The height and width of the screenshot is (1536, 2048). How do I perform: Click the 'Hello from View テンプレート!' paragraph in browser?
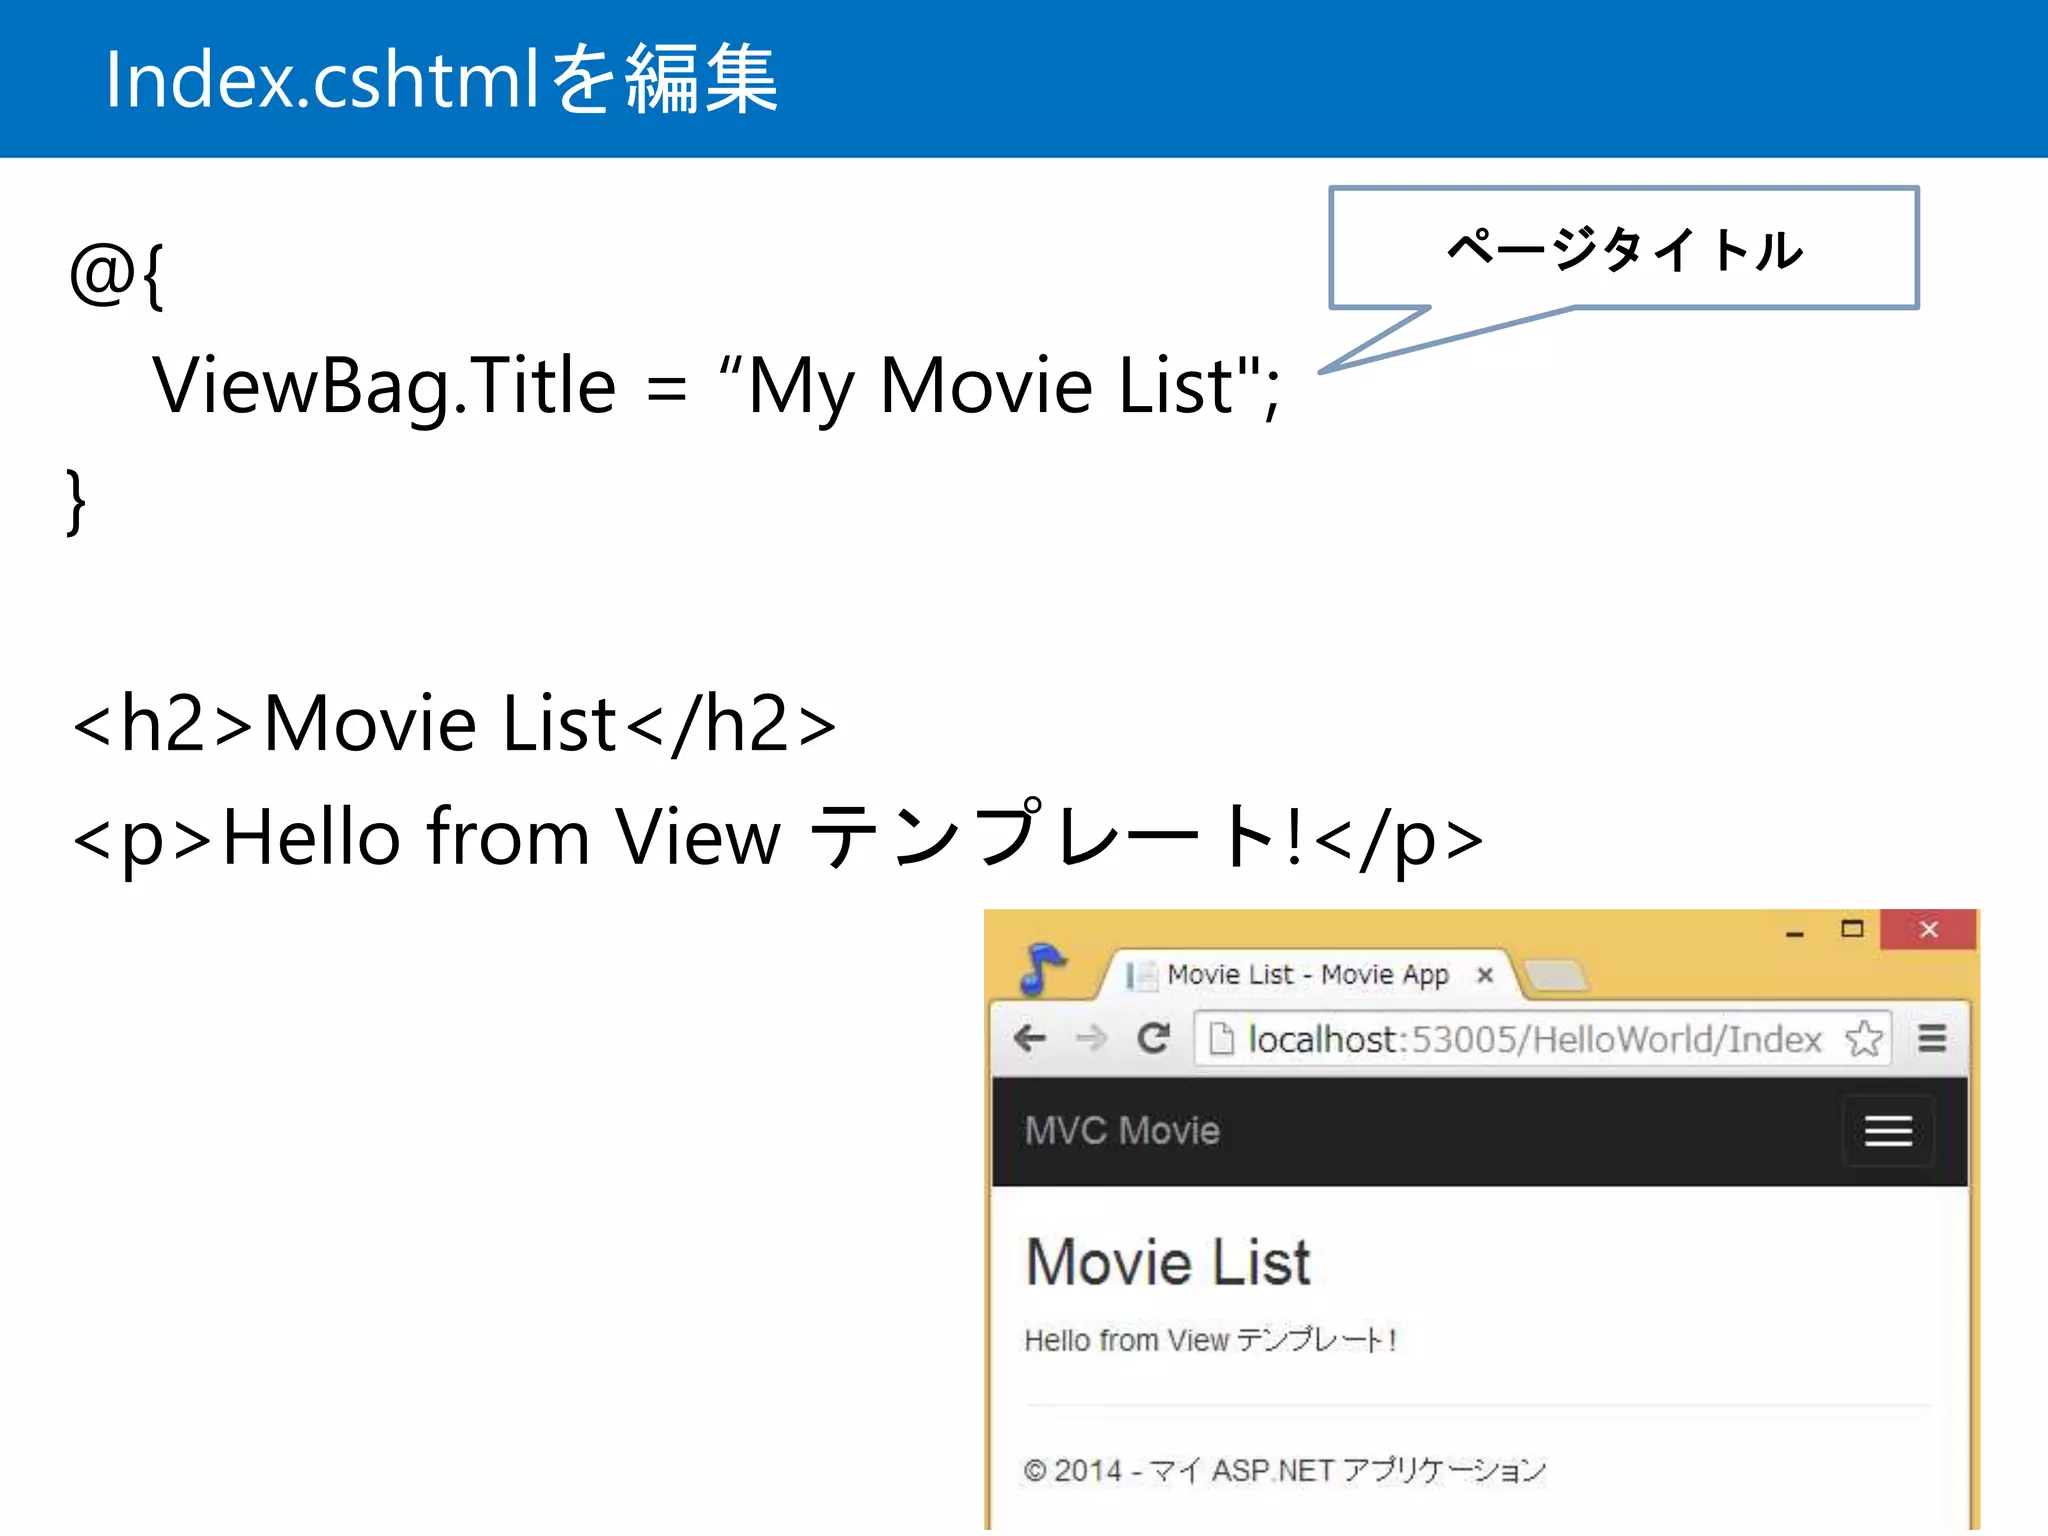point(1210,1340)
